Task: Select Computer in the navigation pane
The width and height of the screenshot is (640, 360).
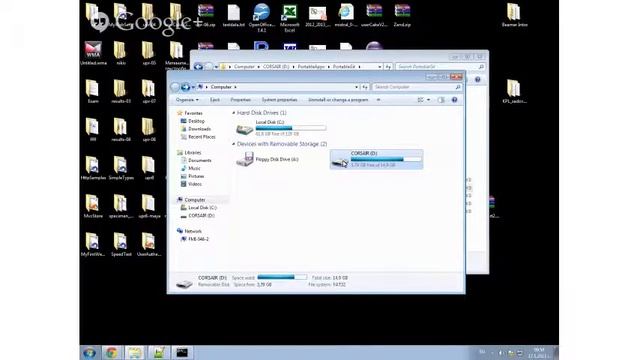Action: (x=195, y=200)
